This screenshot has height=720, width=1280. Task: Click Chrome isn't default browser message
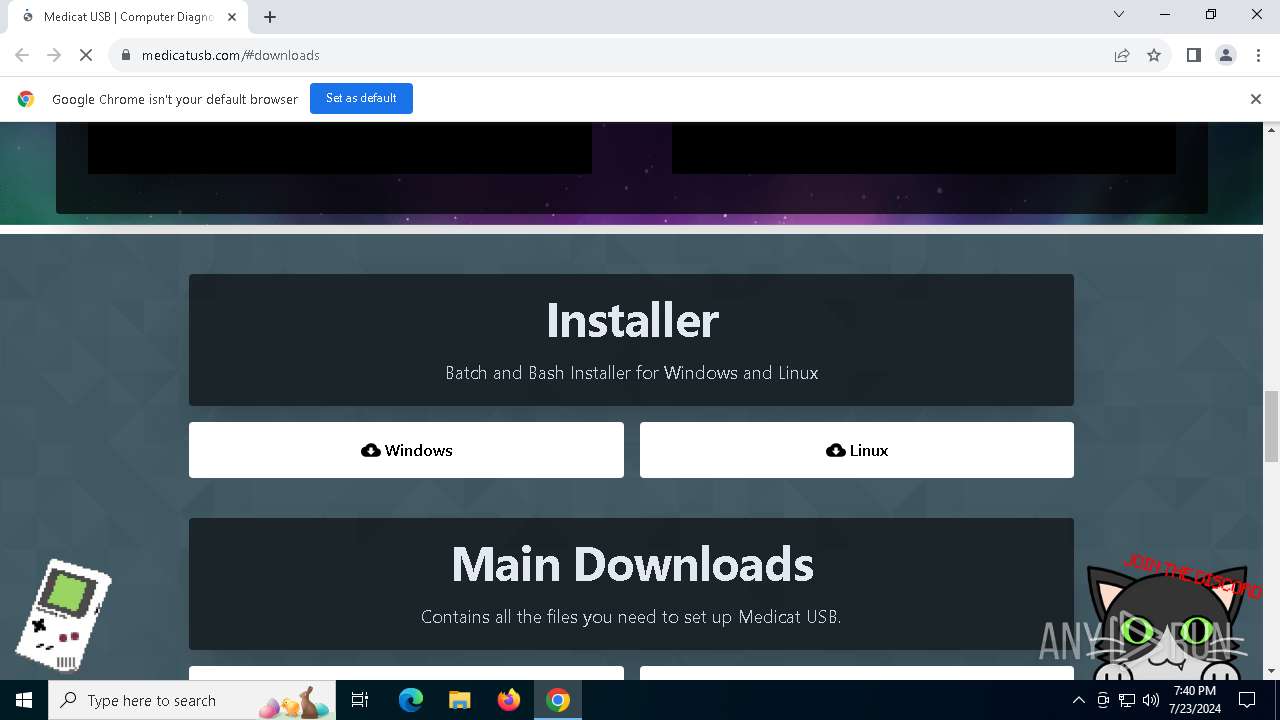(175, 99)
